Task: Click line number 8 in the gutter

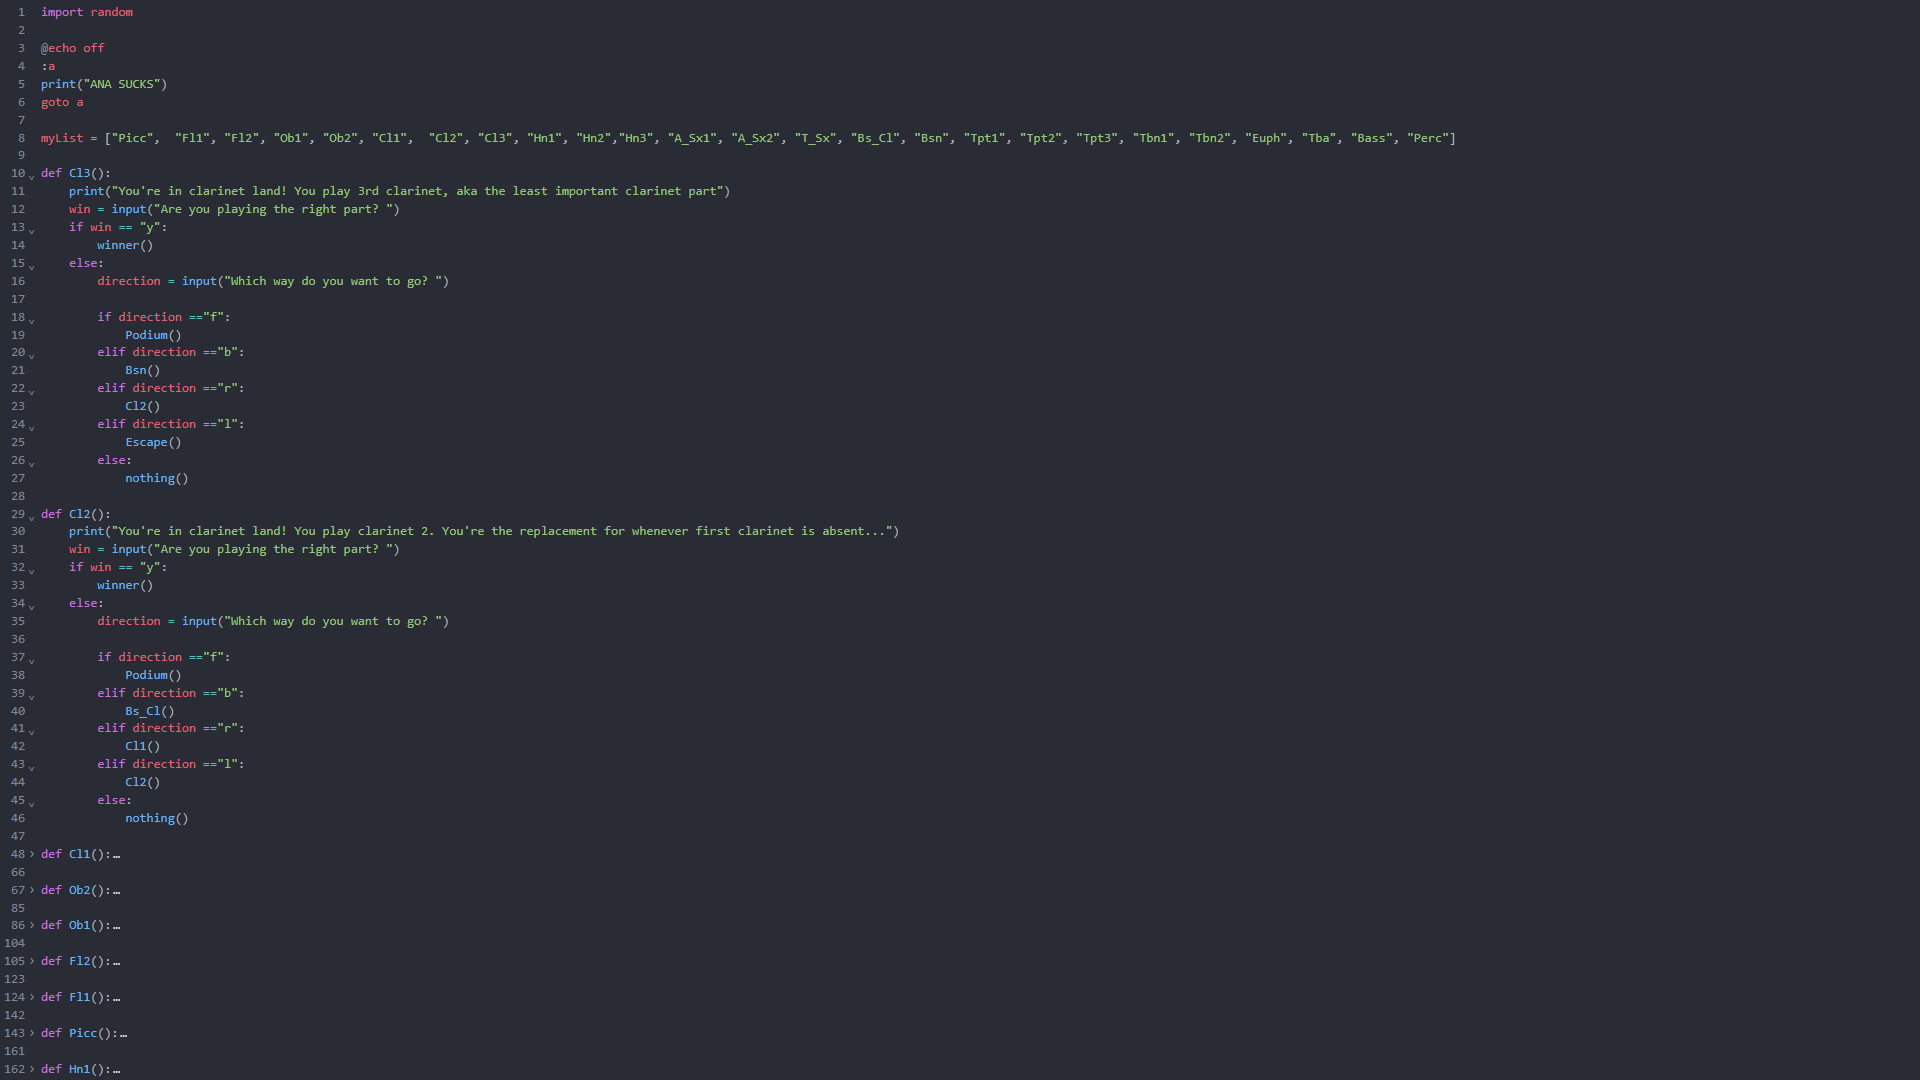Action: click(21, 138)
